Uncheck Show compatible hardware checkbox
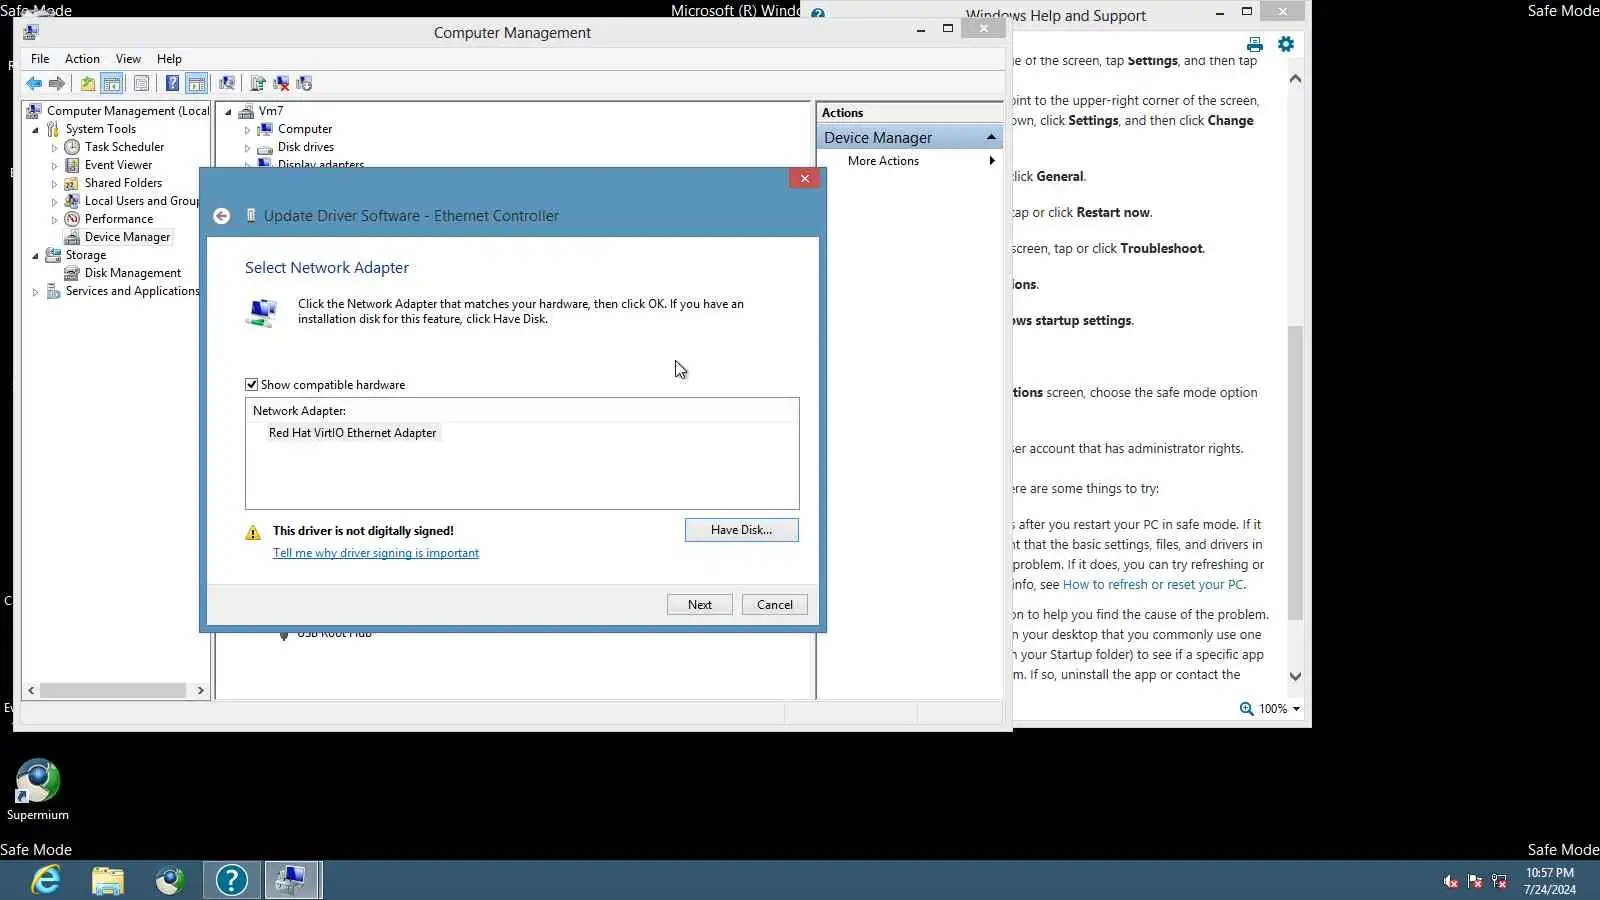This screenshot has height=900, width=1600. pyautogui.click(x=252, y=385)
